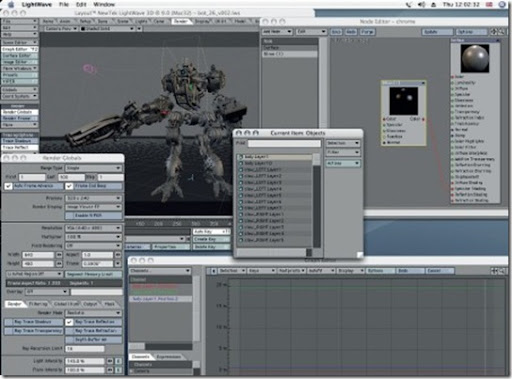Open the Surface Editor from sidebar
The width and height of the screenshot is (512, 379).
(20, 55)
